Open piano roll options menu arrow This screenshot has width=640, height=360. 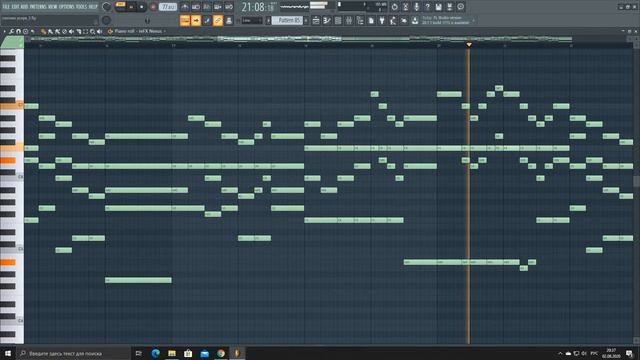(4, 31)
